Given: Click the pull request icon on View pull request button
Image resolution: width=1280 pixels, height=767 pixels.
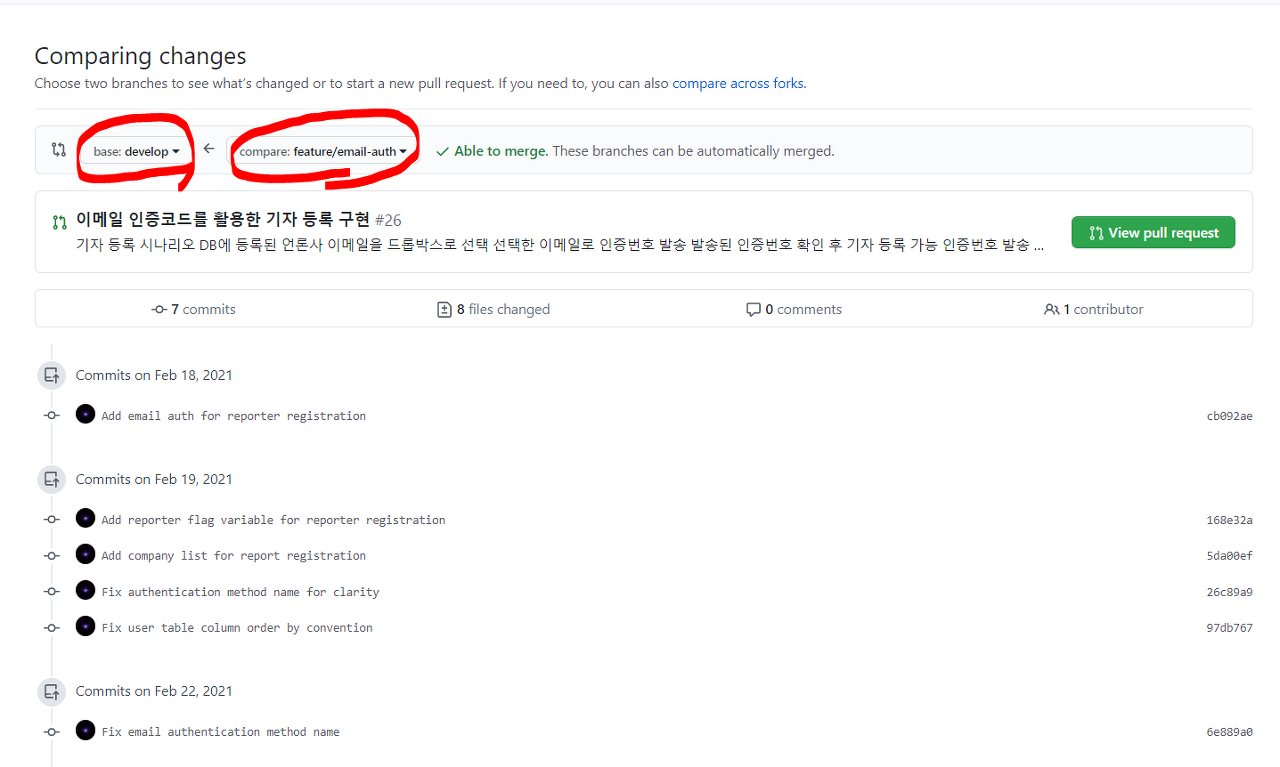Looking at the screenshot, I should tap(1096, 233).
